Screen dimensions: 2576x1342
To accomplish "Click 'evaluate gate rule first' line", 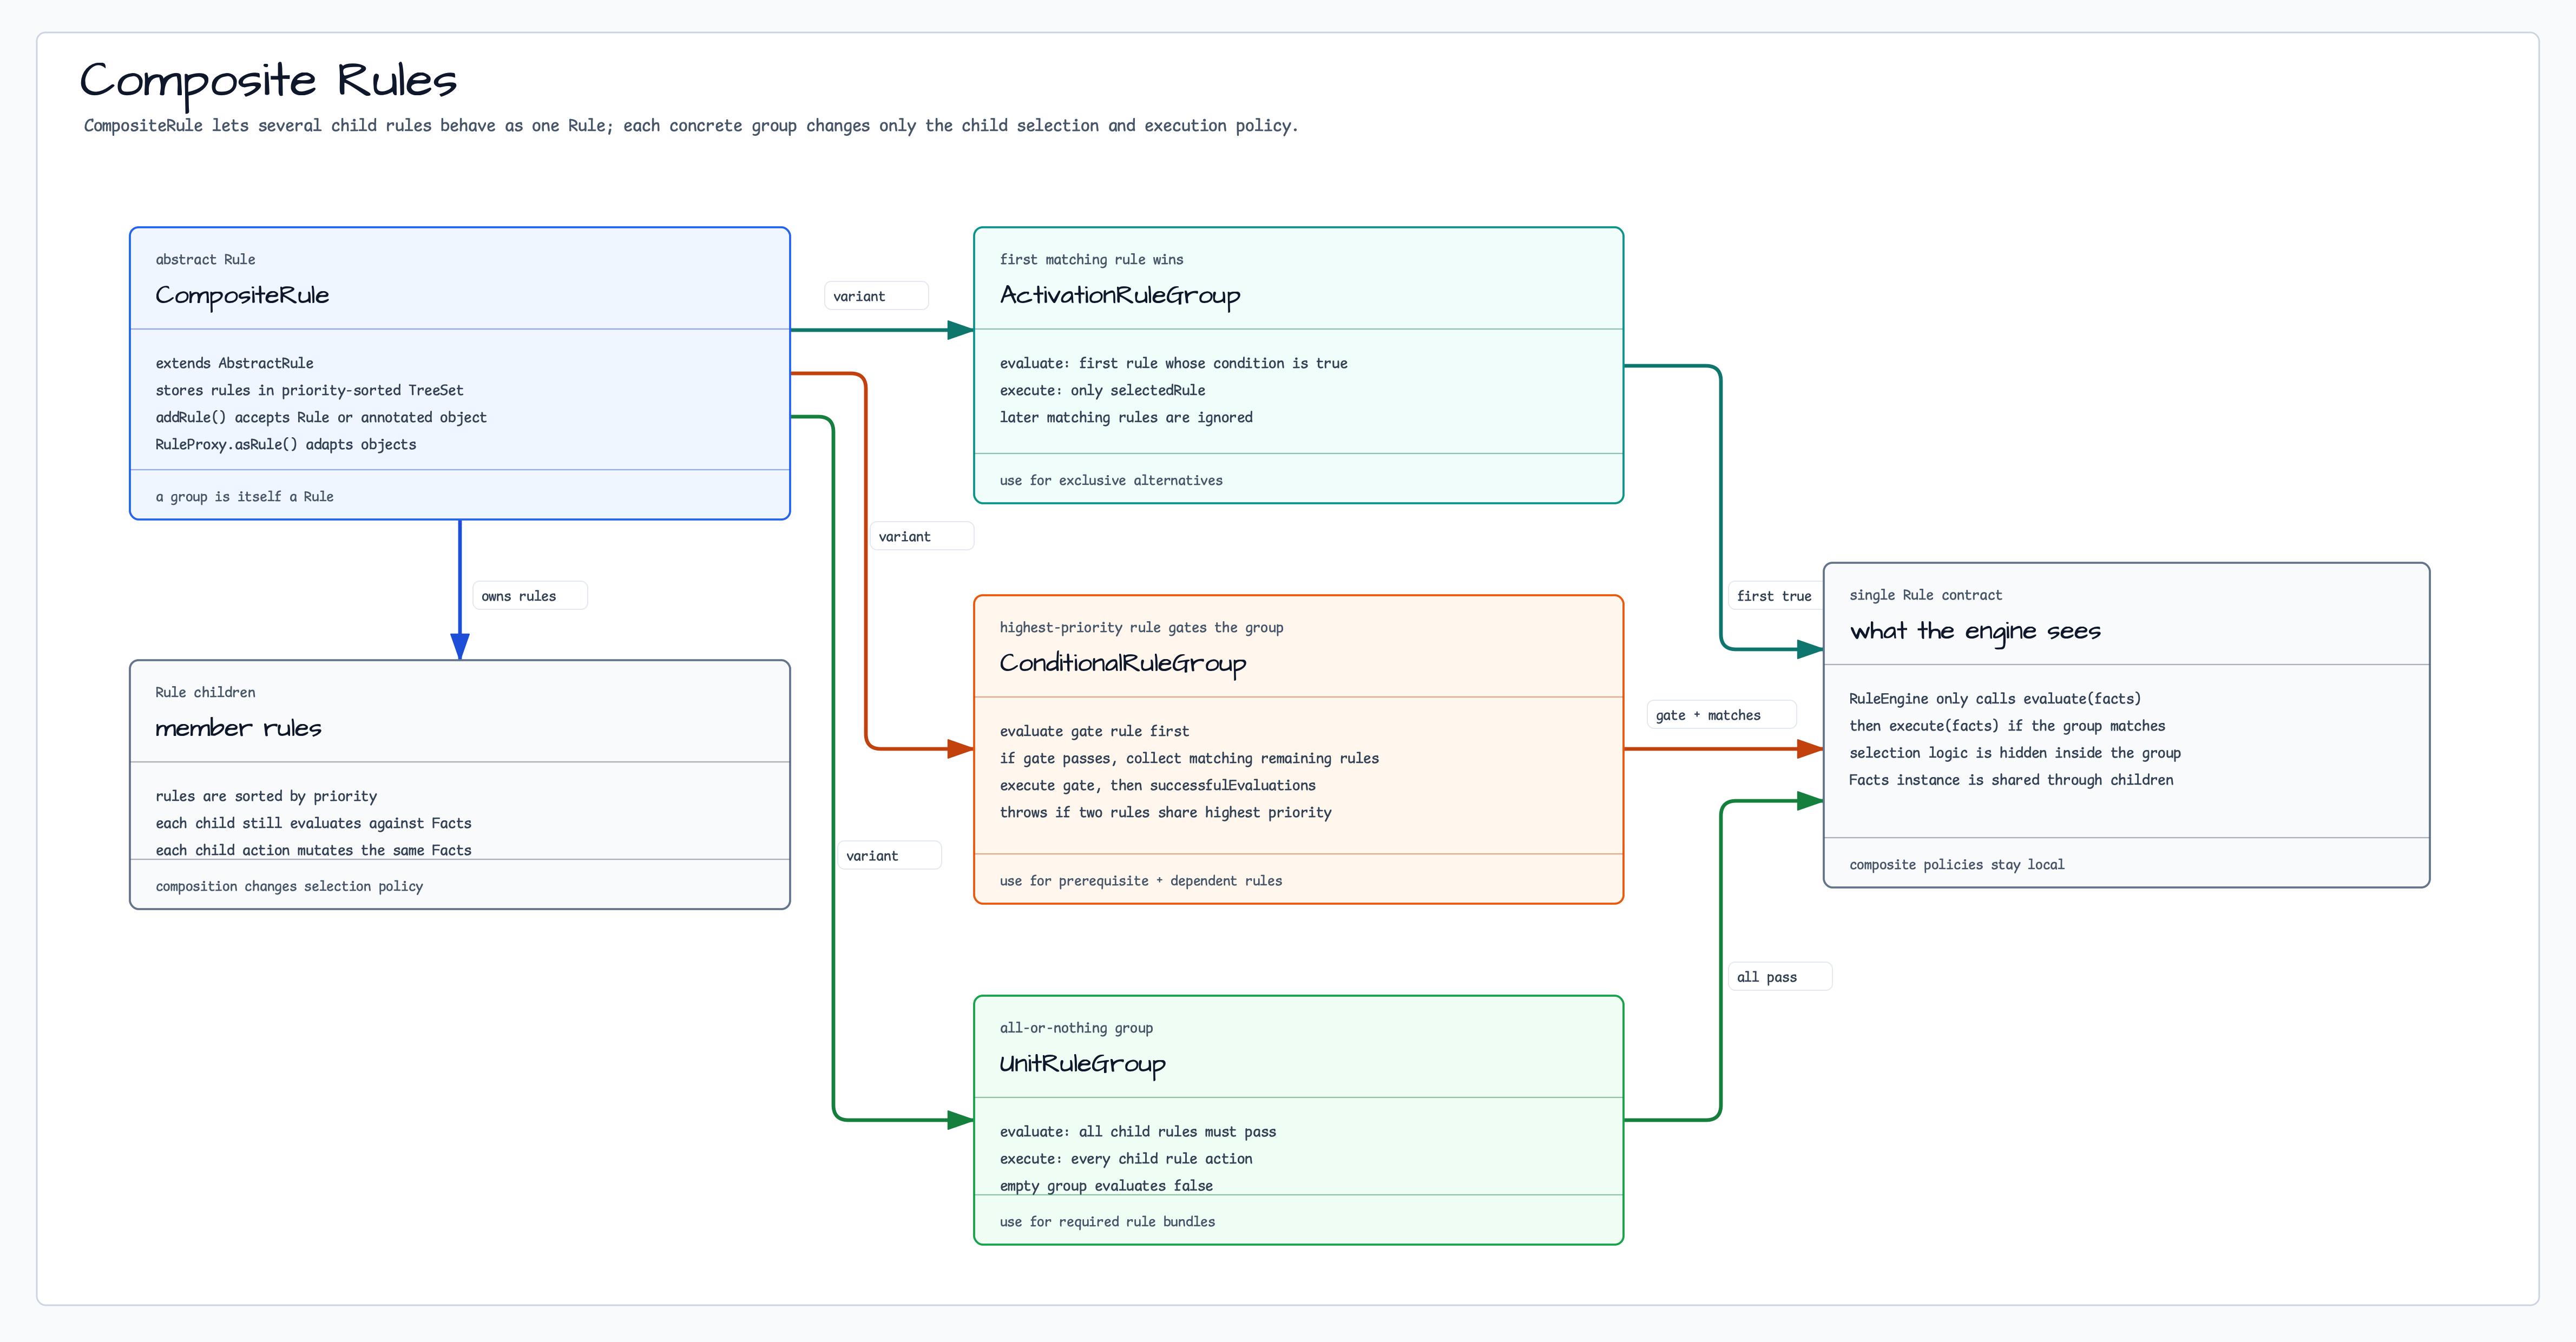I will pos(1094,731).
